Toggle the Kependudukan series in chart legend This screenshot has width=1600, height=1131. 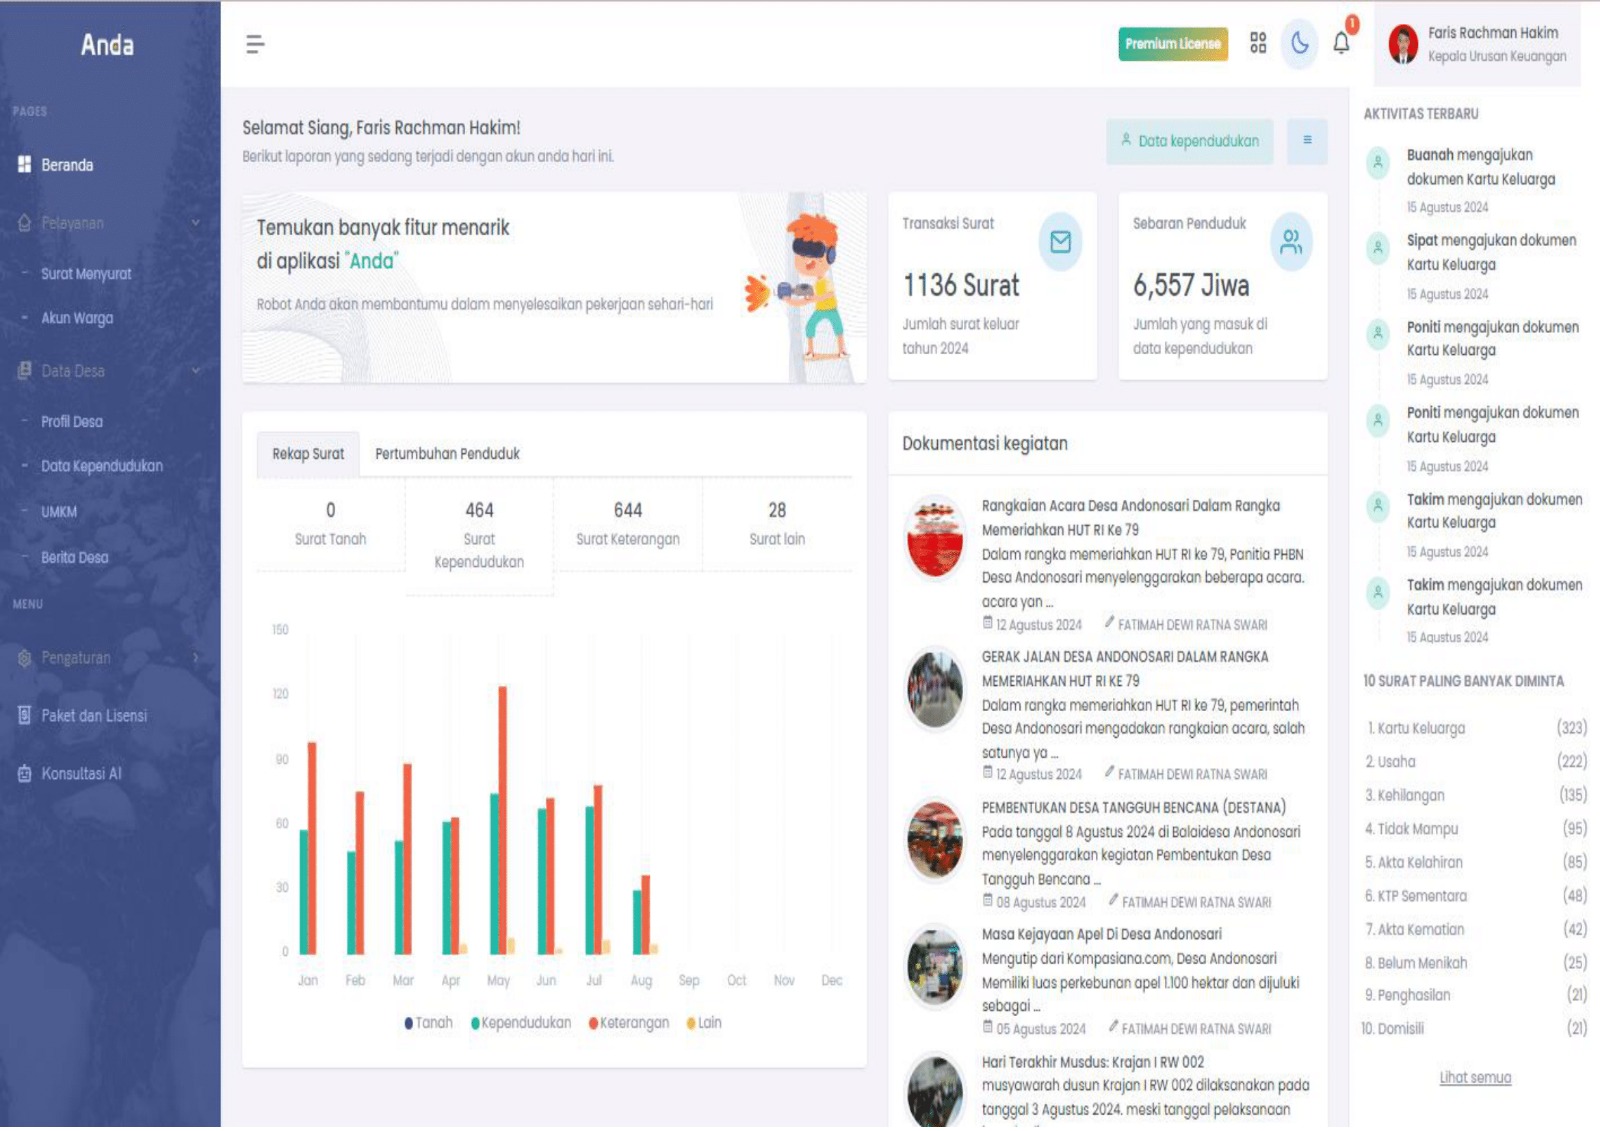pos(521,1023)
